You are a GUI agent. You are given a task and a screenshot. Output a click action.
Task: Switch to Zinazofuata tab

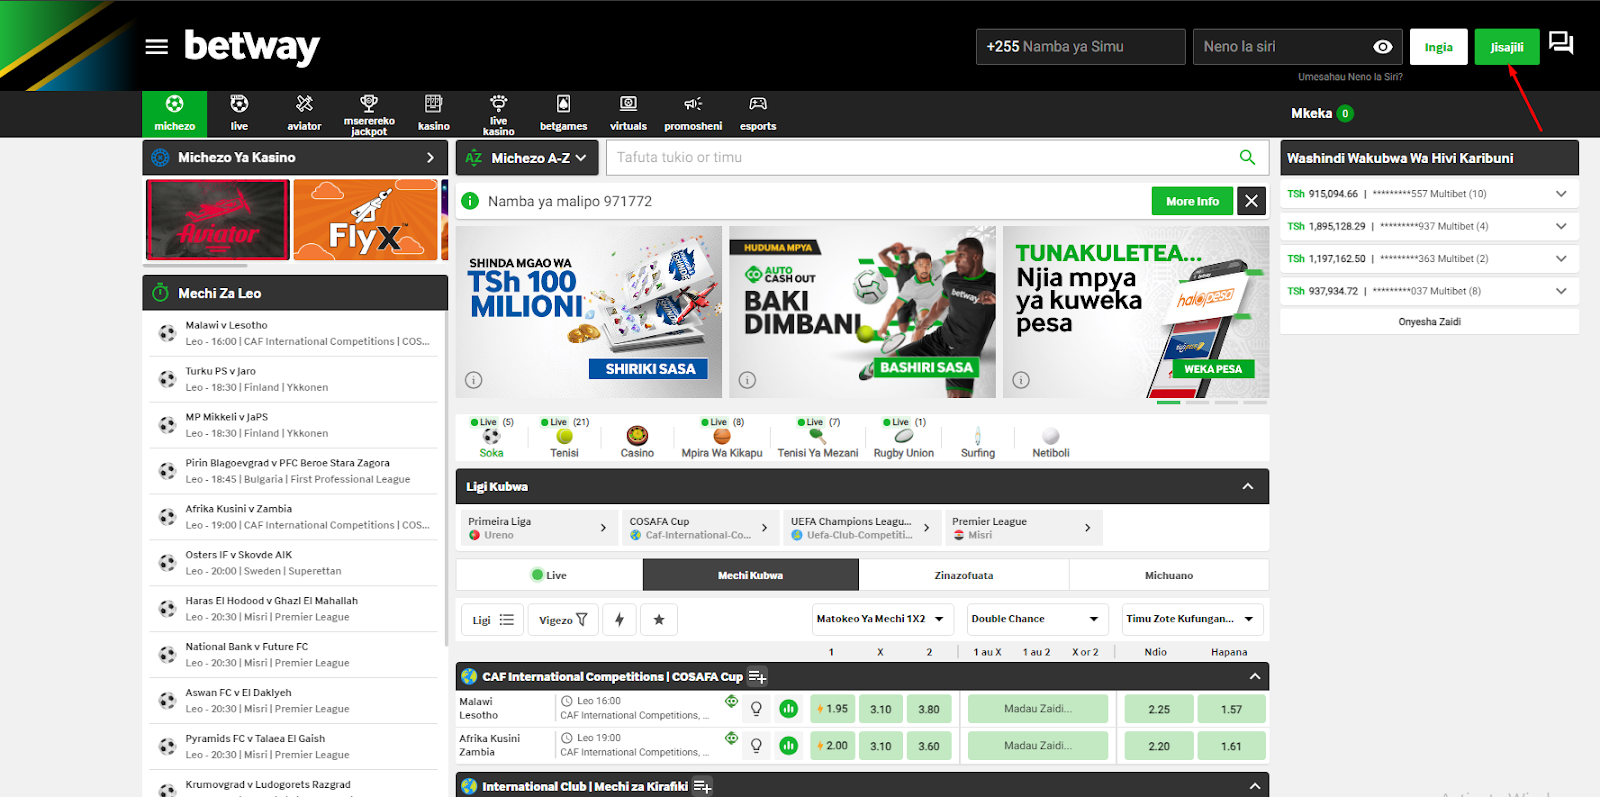click(964, 575)
